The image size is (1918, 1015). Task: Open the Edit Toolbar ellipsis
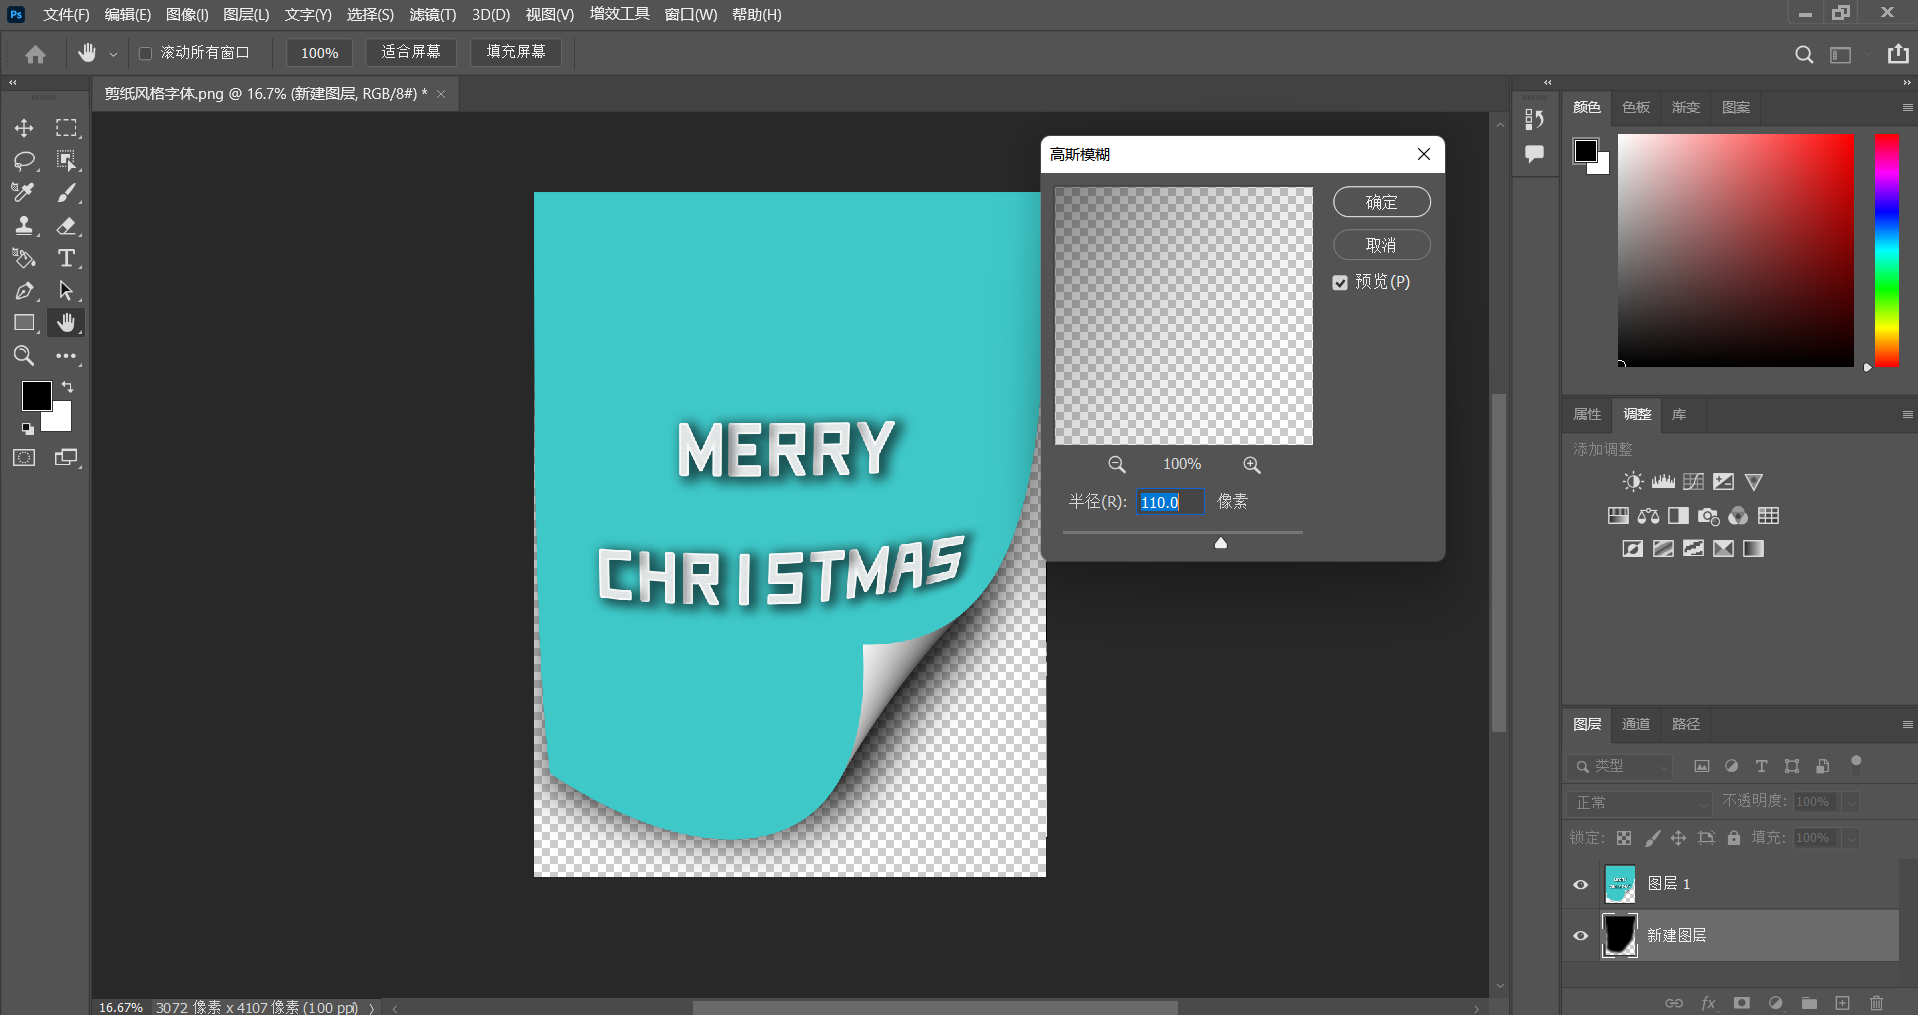[x=66, y=356]
